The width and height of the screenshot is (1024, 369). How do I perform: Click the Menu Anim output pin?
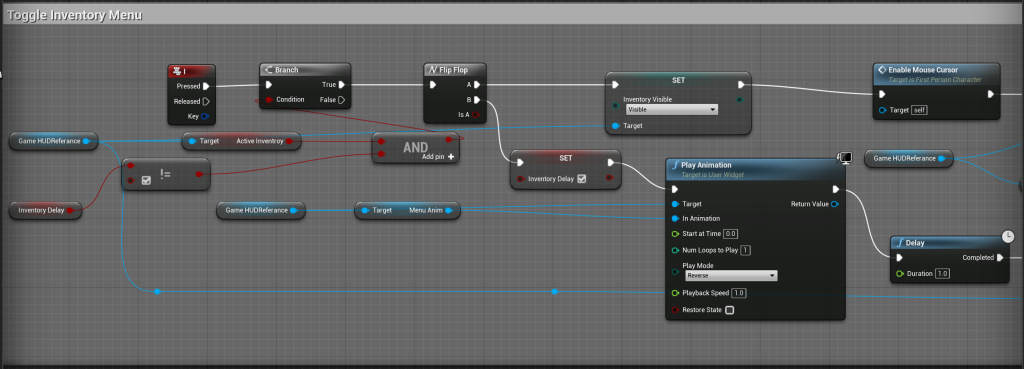pos(448,210)
